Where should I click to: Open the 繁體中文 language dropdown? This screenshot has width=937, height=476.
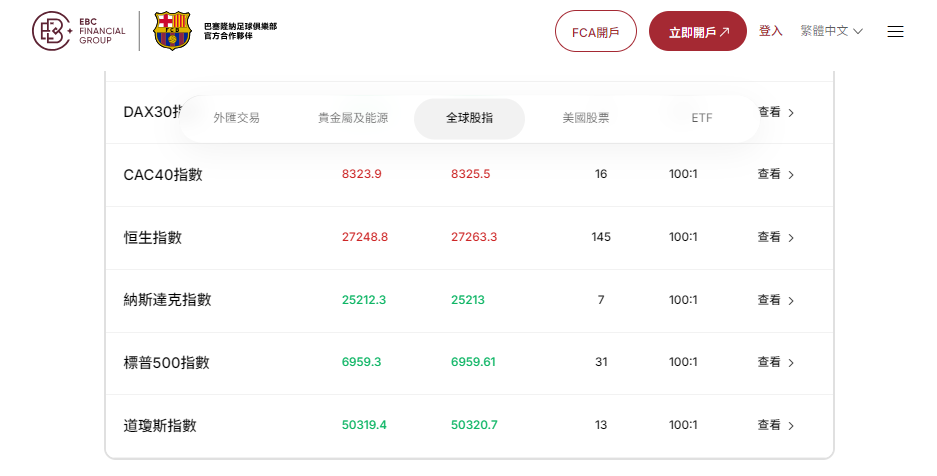[832, 31]
